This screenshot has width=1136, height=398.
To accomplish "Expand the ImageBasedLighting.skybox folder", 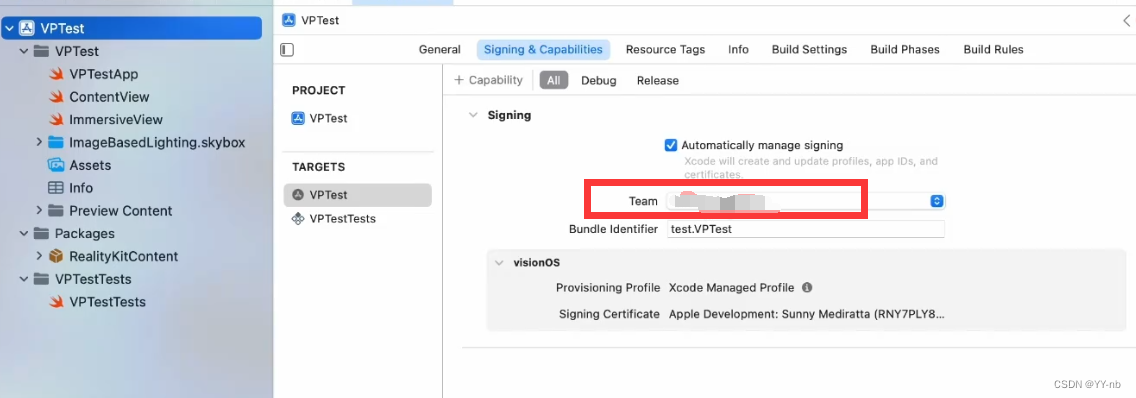I will (x=39, y=142).
